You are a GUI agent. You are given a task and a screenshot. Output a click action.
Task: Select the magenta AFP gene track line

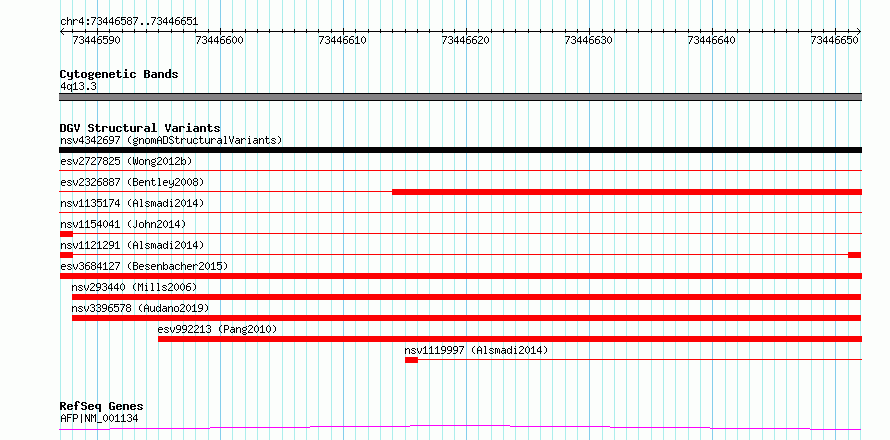coord(461,428)
